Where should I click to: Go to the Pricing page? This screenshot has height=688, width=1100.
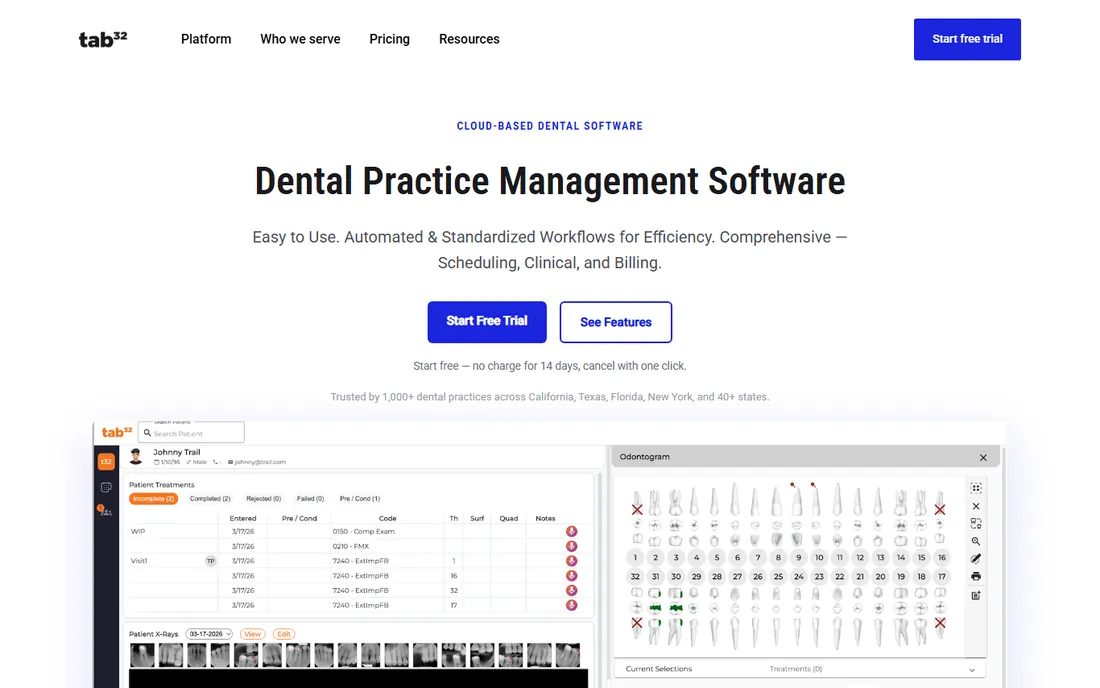[389, 39]
